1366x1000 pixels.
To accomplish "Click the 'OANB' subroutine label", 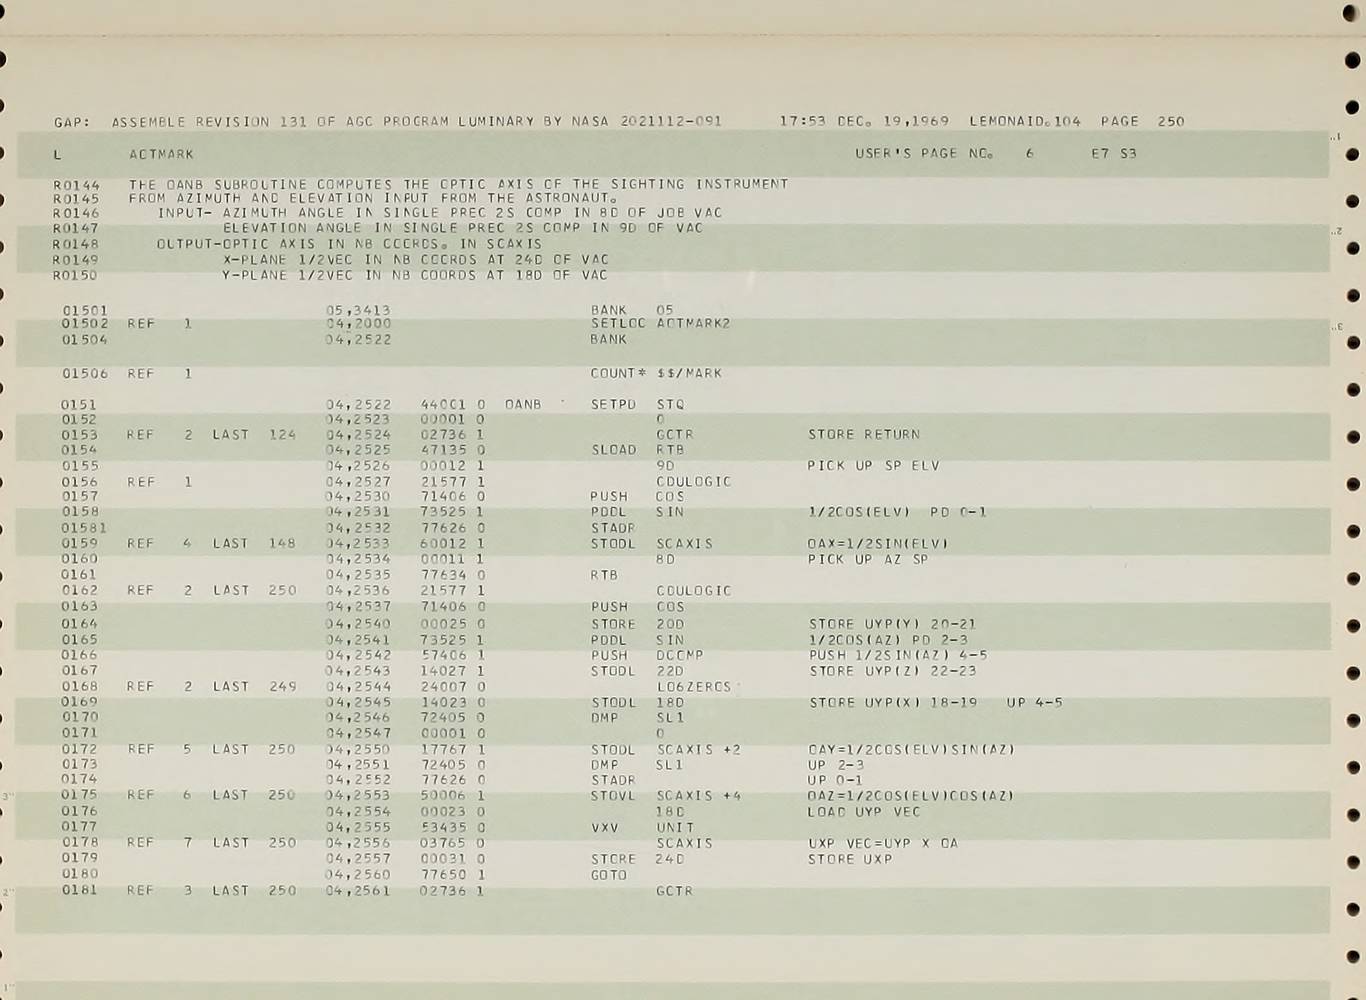I will coord(523,405).
